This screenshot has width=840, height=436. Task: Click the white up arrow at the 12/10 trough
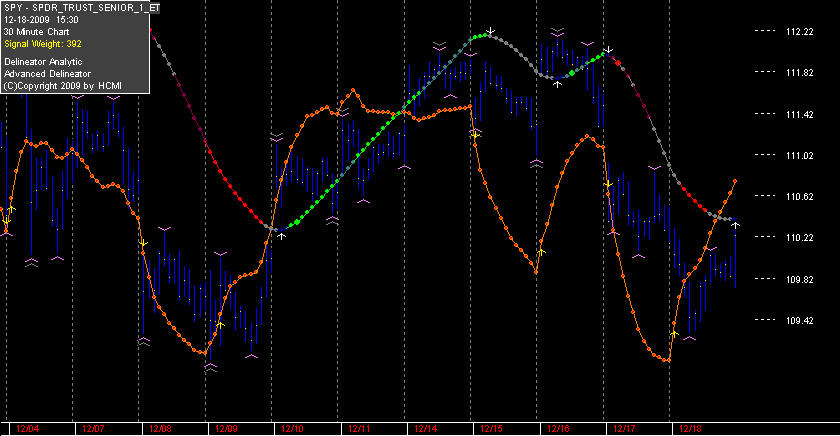coord(281,235)
